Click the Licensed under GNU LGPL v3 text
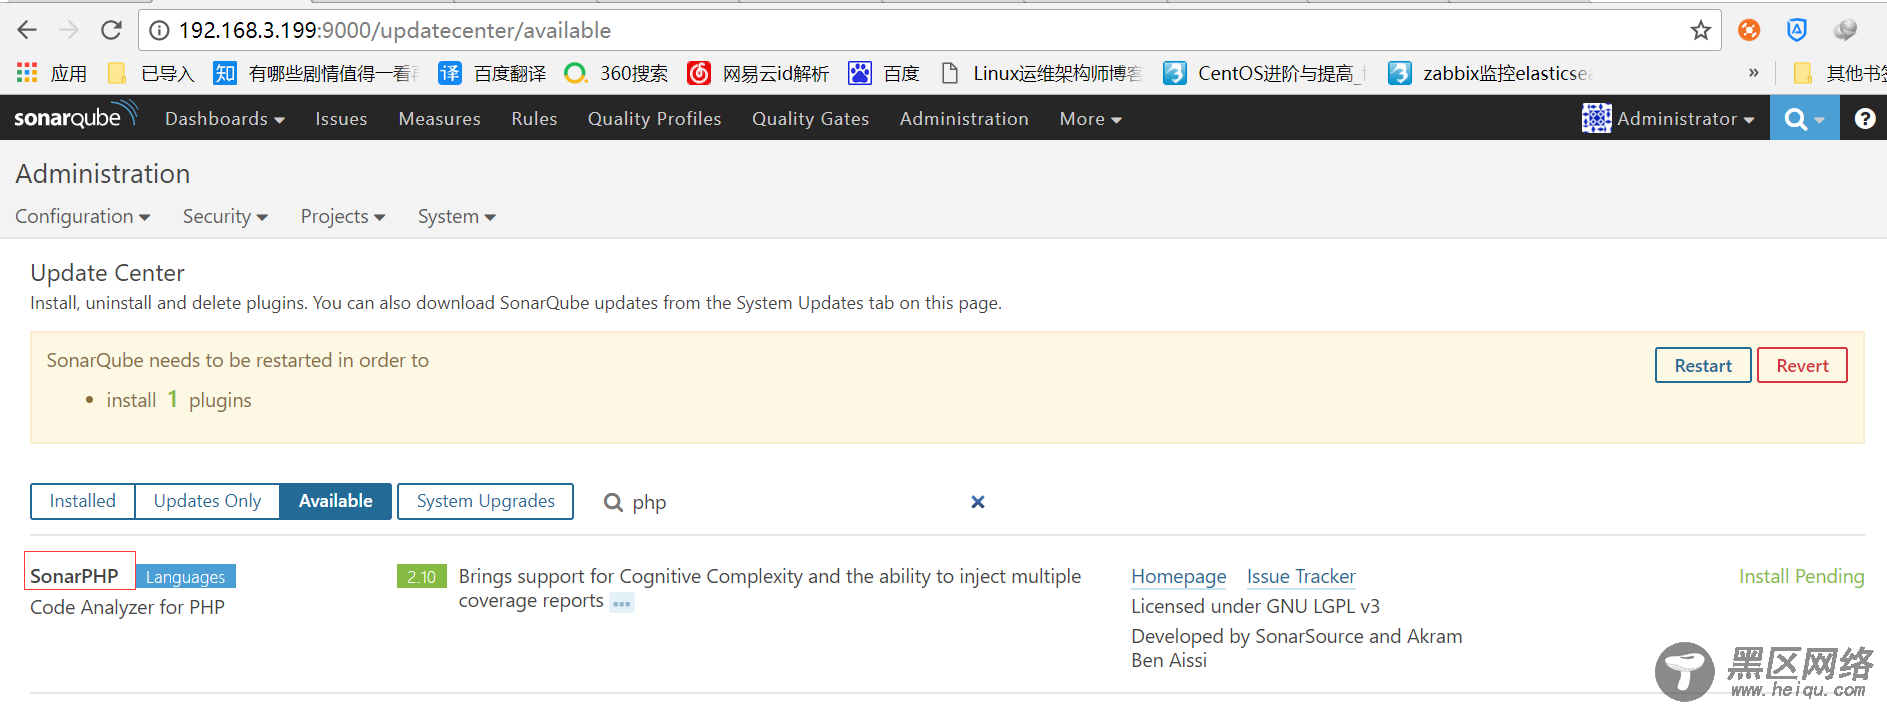Image resolution: width=1887 pixels, height=707 pixels. (1255, 606)
